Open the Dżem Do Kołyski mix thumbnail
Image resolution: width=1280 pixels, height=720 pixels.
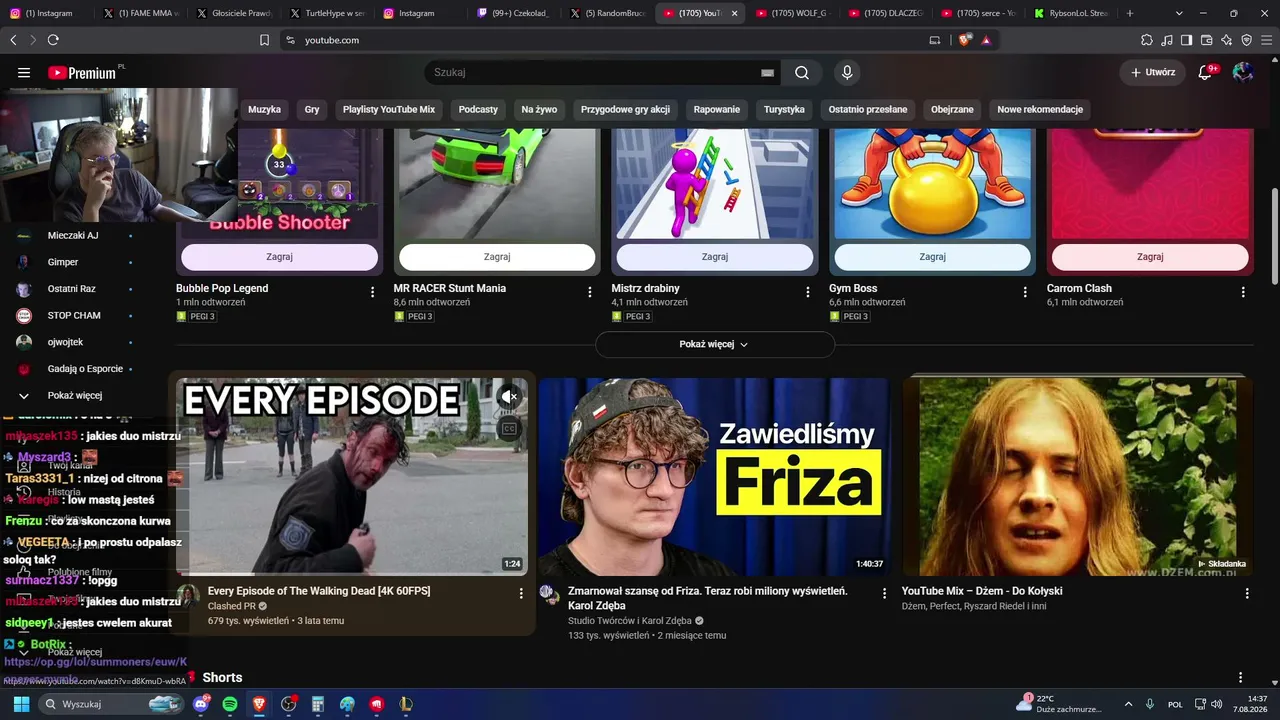tap(1077, 477)
